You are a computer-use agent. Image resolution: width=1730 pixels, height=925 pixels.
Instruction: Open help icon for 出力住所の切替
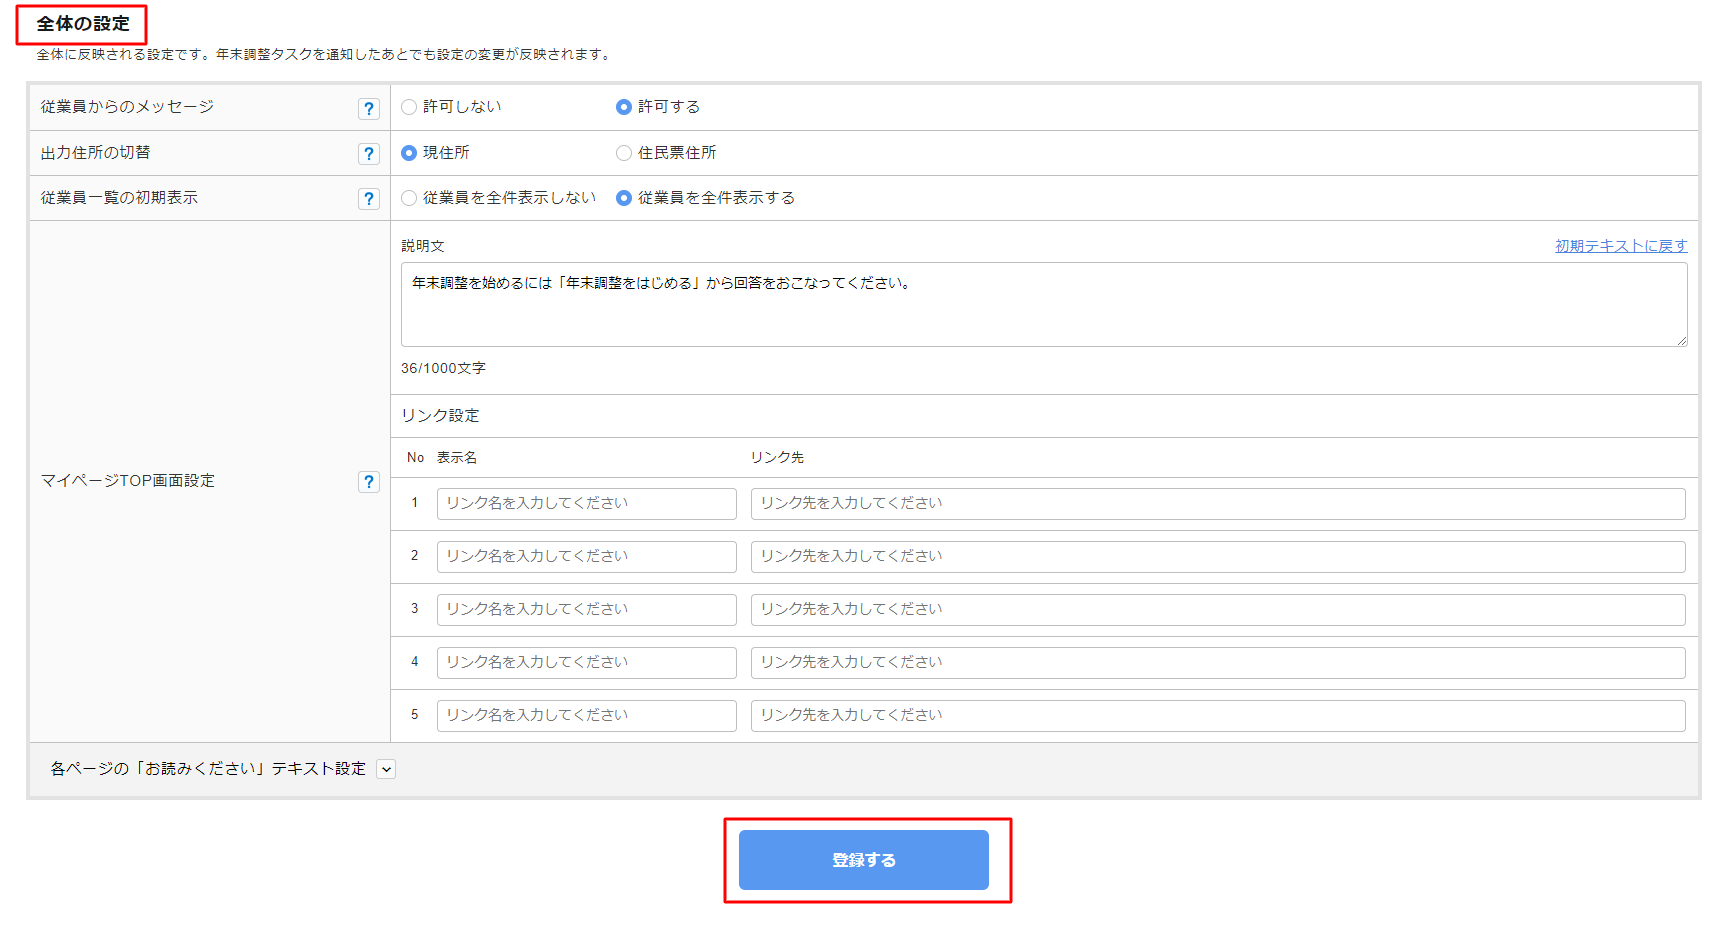pos(369,154)
